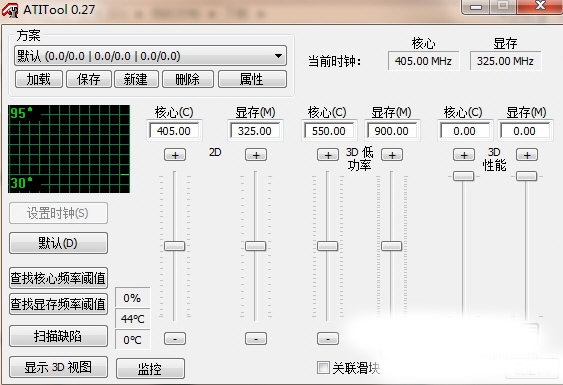Click the current core clock 405.00 MHz readout
Image resolution: width=563 pixels, height=385 pixels.
coord(423,61)
